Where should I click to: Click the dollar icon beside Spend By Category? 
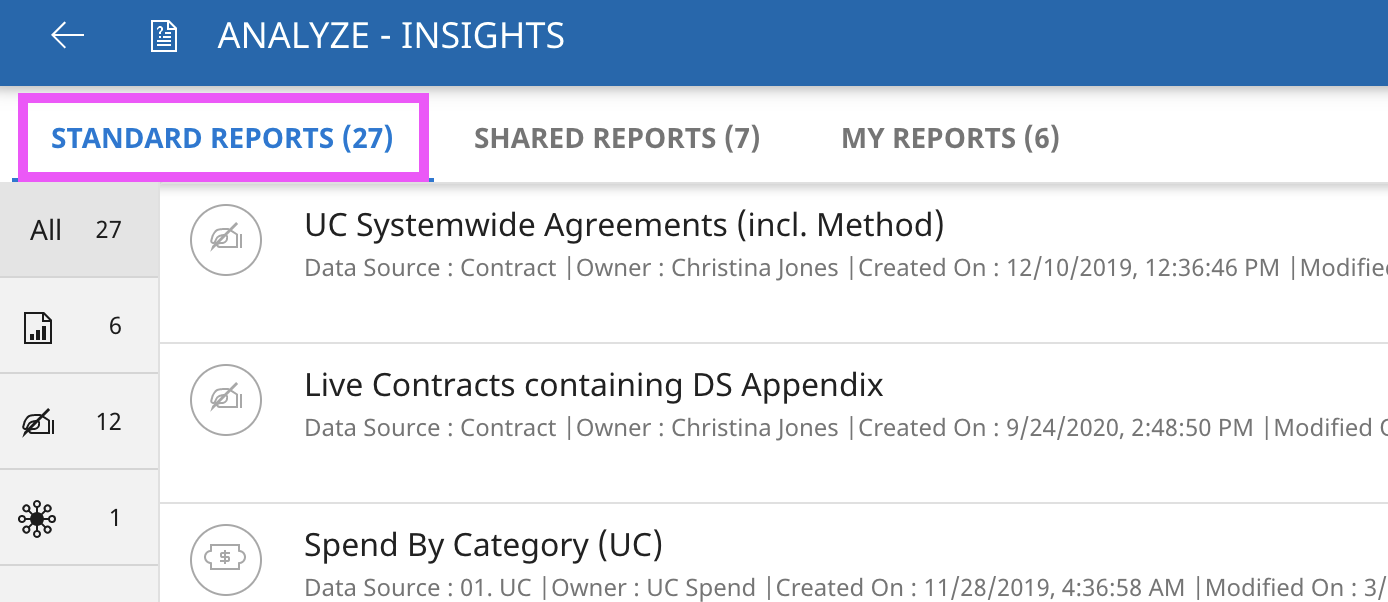tap(226, 558)
